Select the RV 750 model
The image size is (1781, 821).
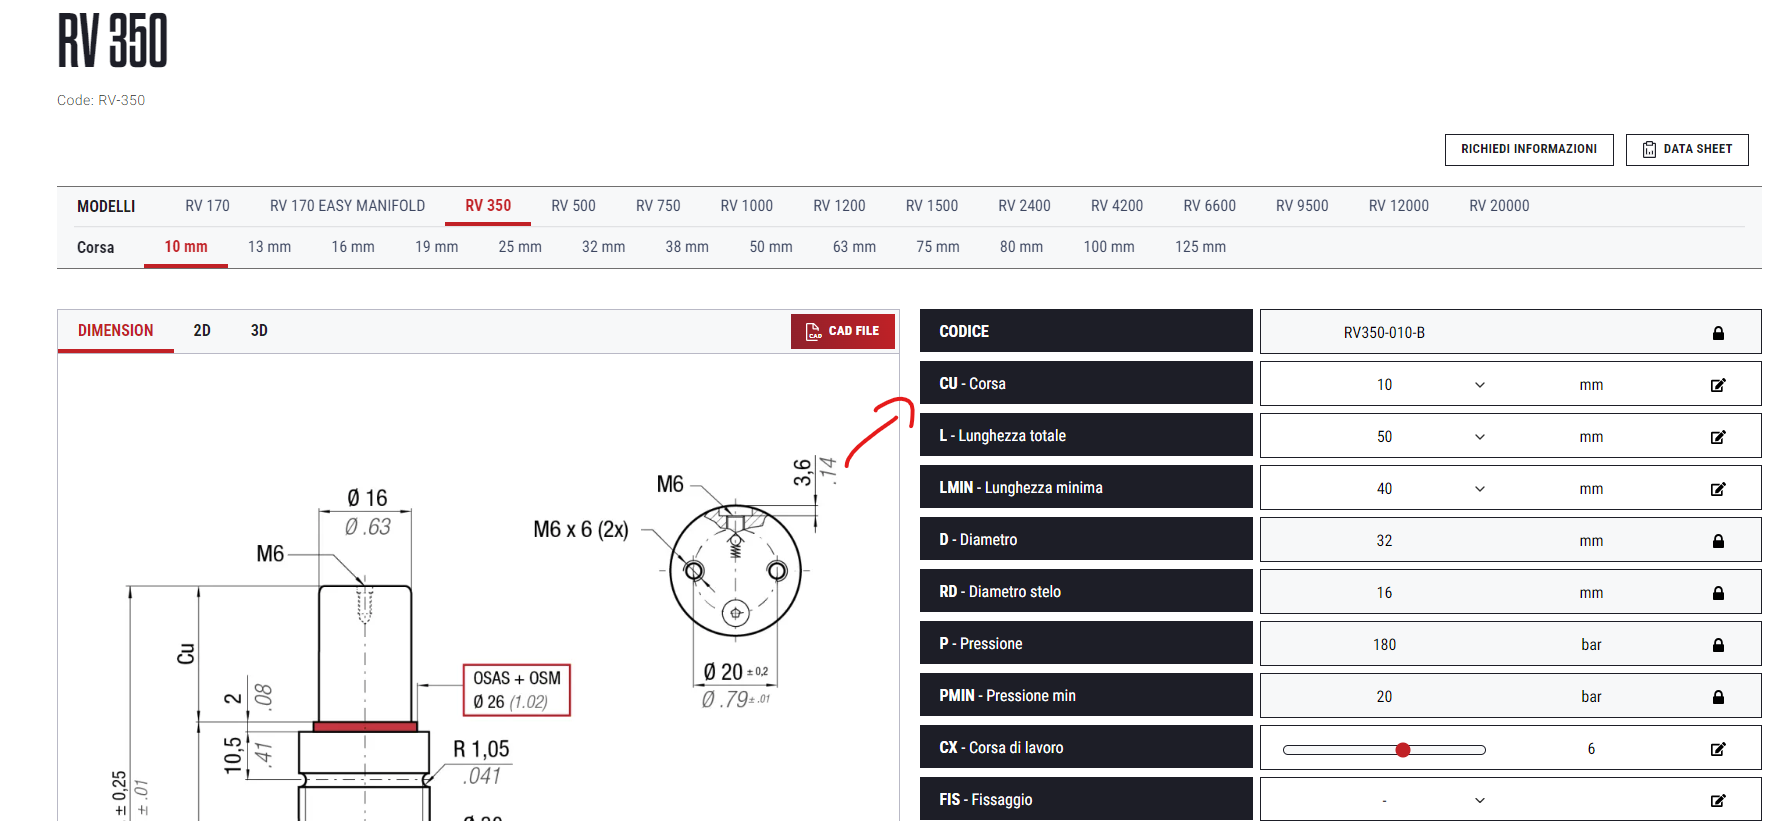point(658,206)
